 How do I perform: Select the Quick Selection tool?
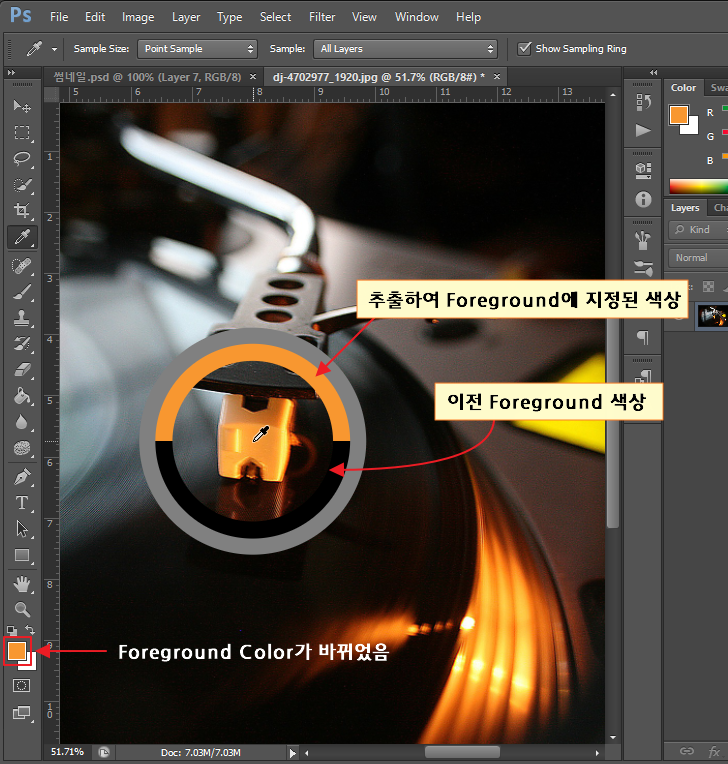tap(21, 185)
